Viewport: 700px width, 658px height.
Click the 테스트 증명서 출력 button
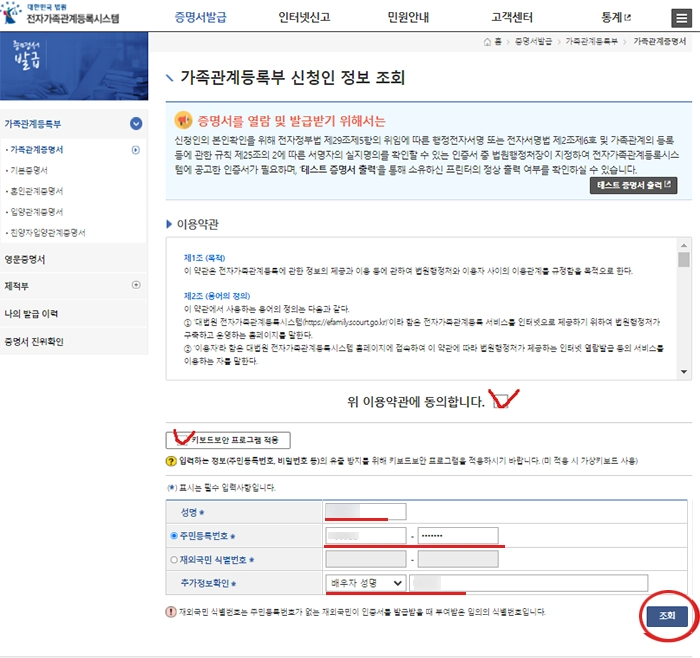pyautogui.click(x=633, y=185)
